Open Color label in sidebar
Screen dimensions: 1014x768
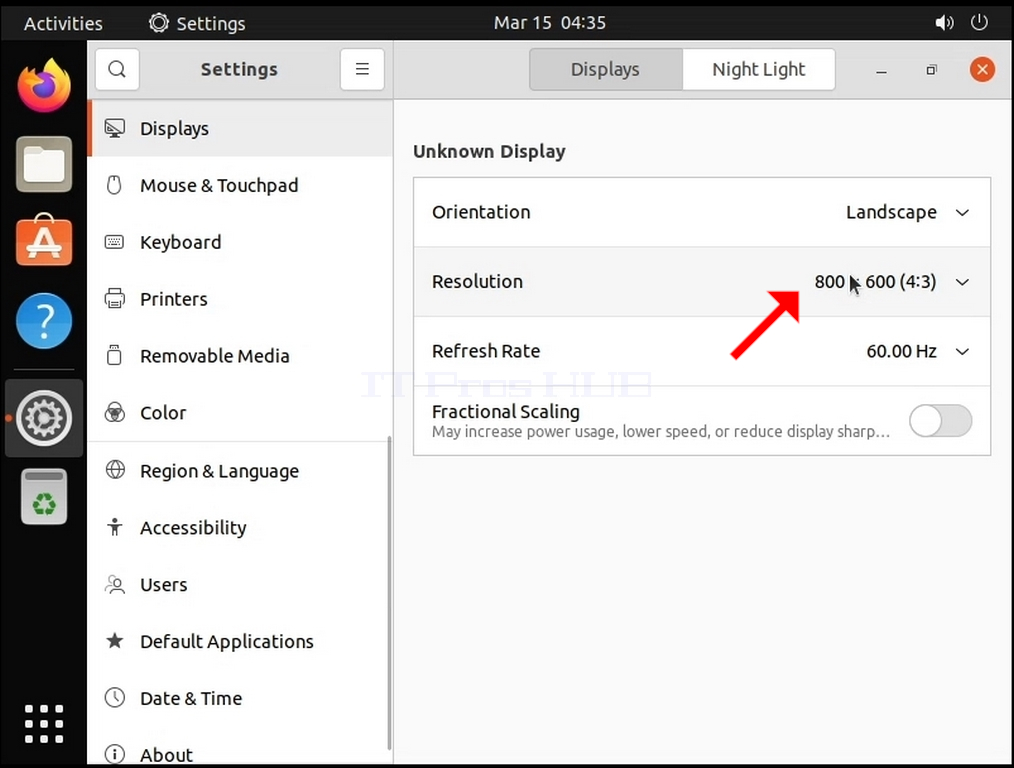point(163,413)
